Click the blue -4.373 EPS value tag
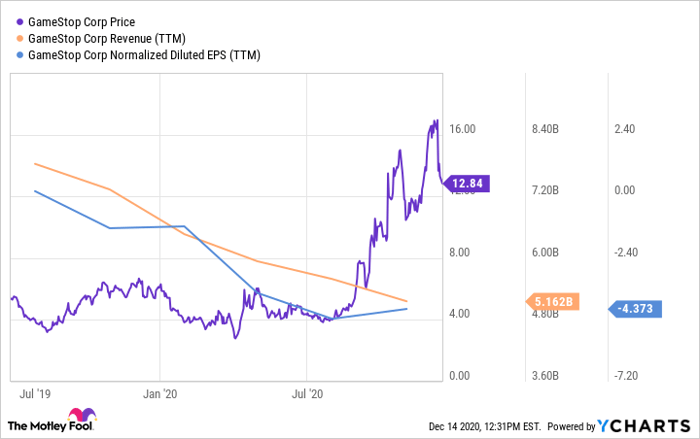700x439 pixels. pos(636,309)
